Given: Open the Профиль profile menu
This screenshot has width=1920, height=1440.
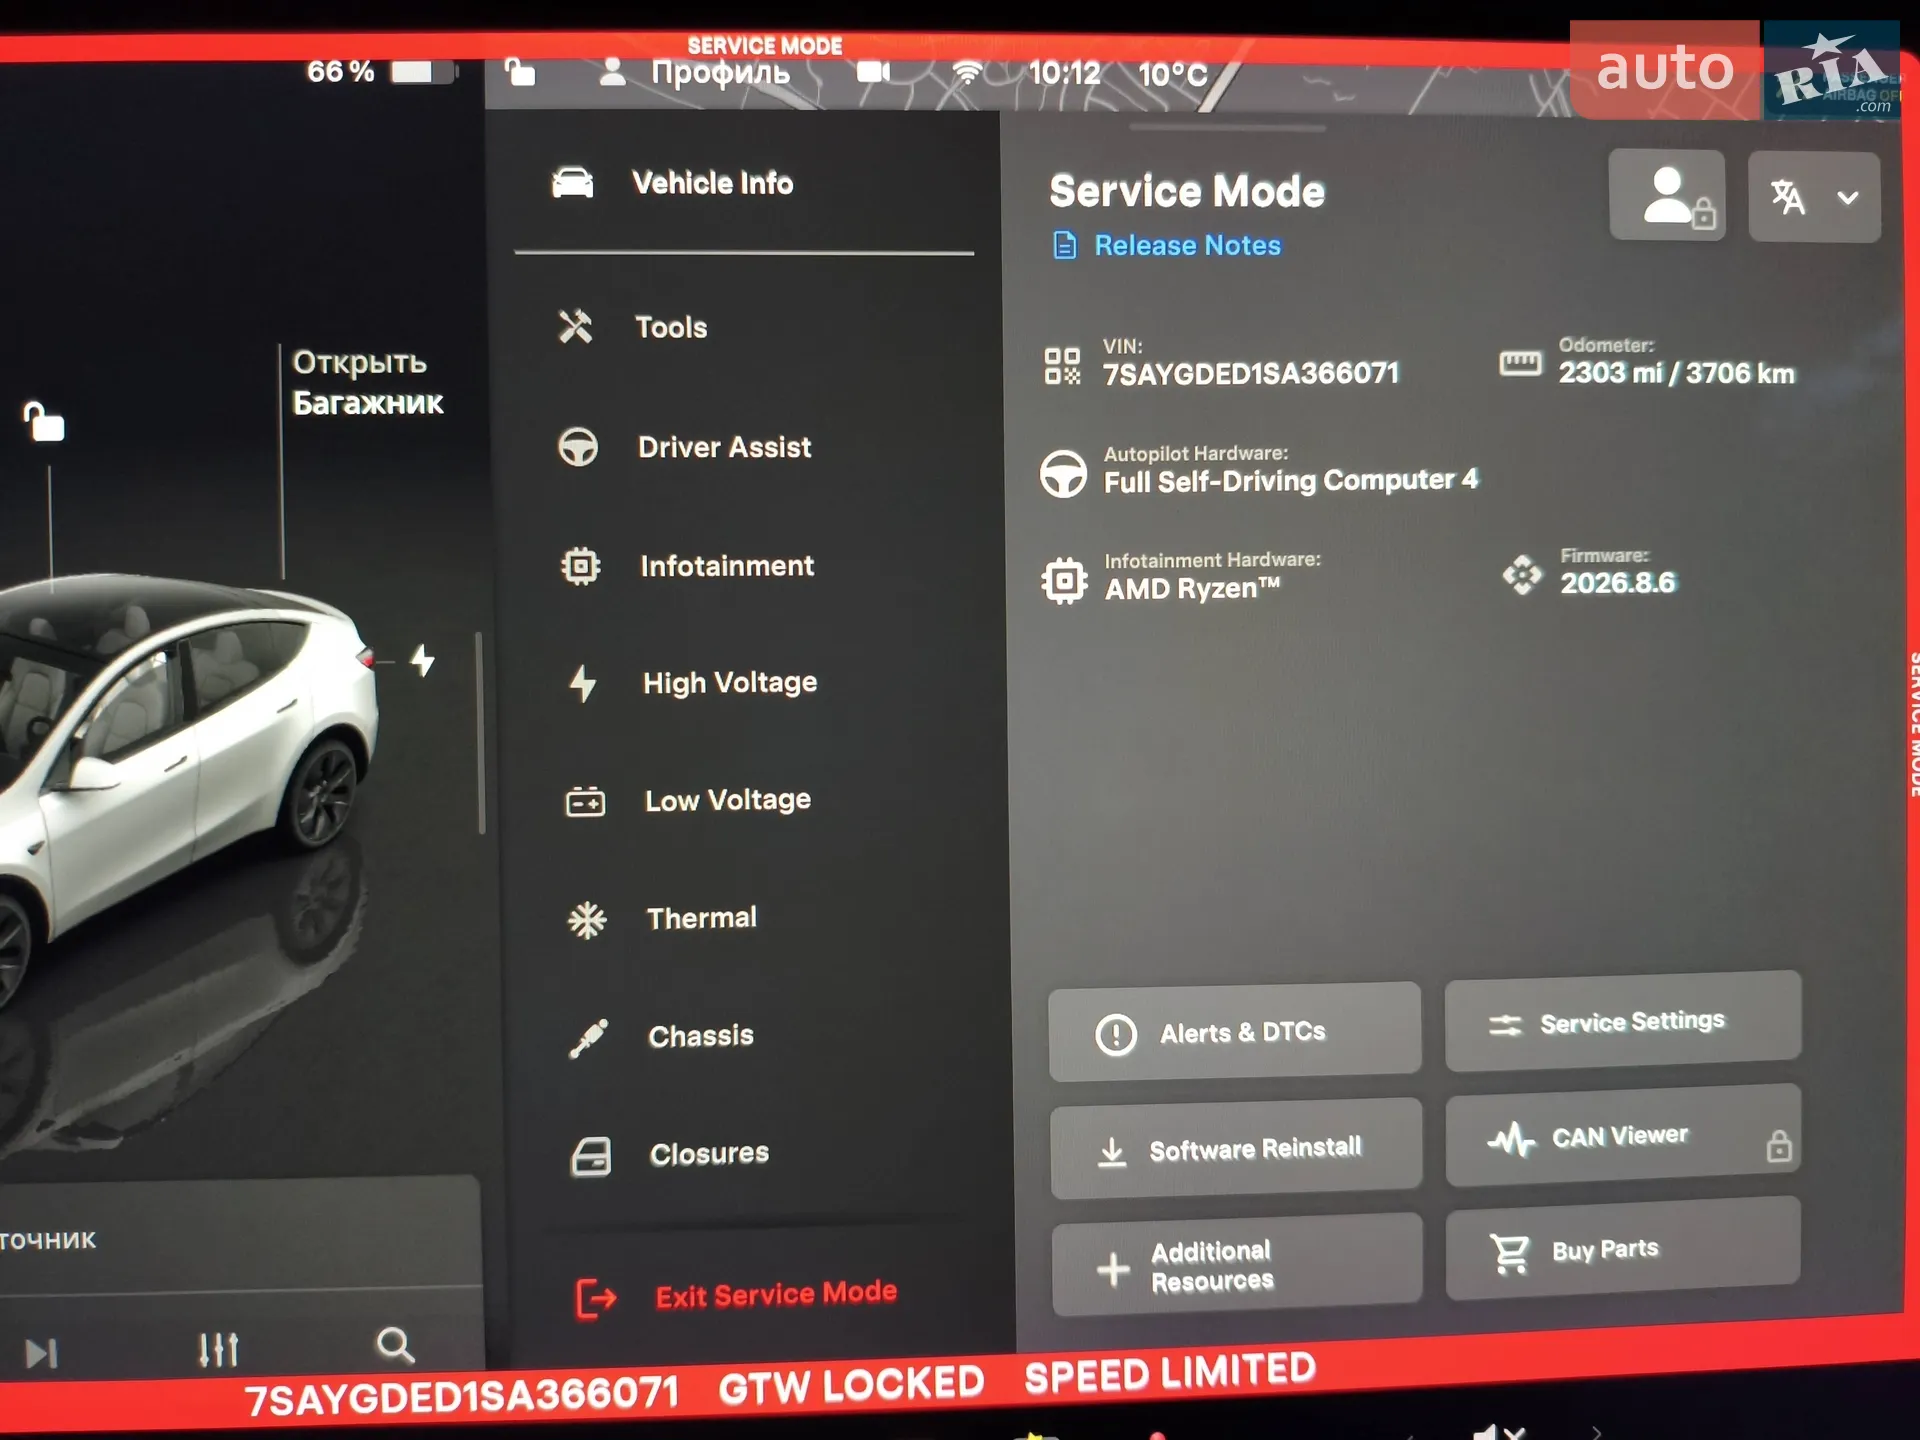Looking at the screenshot, I should [x=696, y=72].
